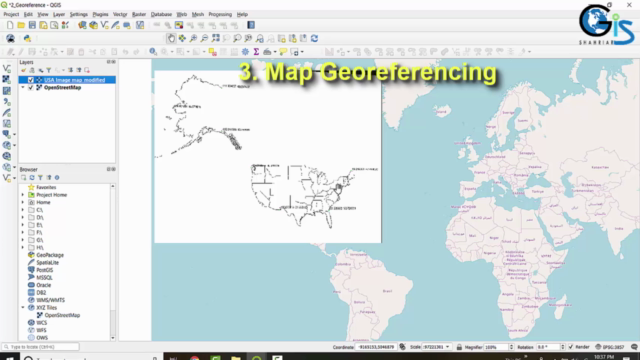Open the Processing Toolbox gear icon
The width and height of the screenshot is (640, 360).
point(245,52)
